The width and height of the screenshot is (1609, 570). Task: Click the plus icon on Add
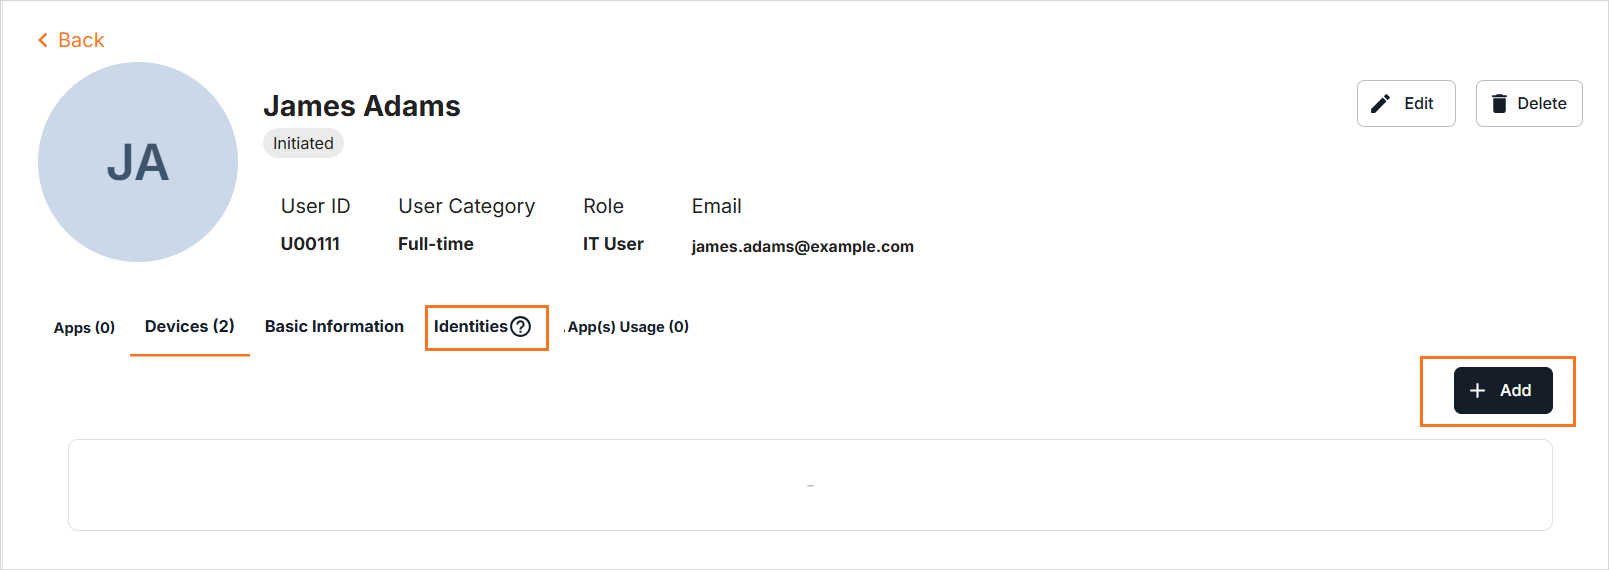1478,391
